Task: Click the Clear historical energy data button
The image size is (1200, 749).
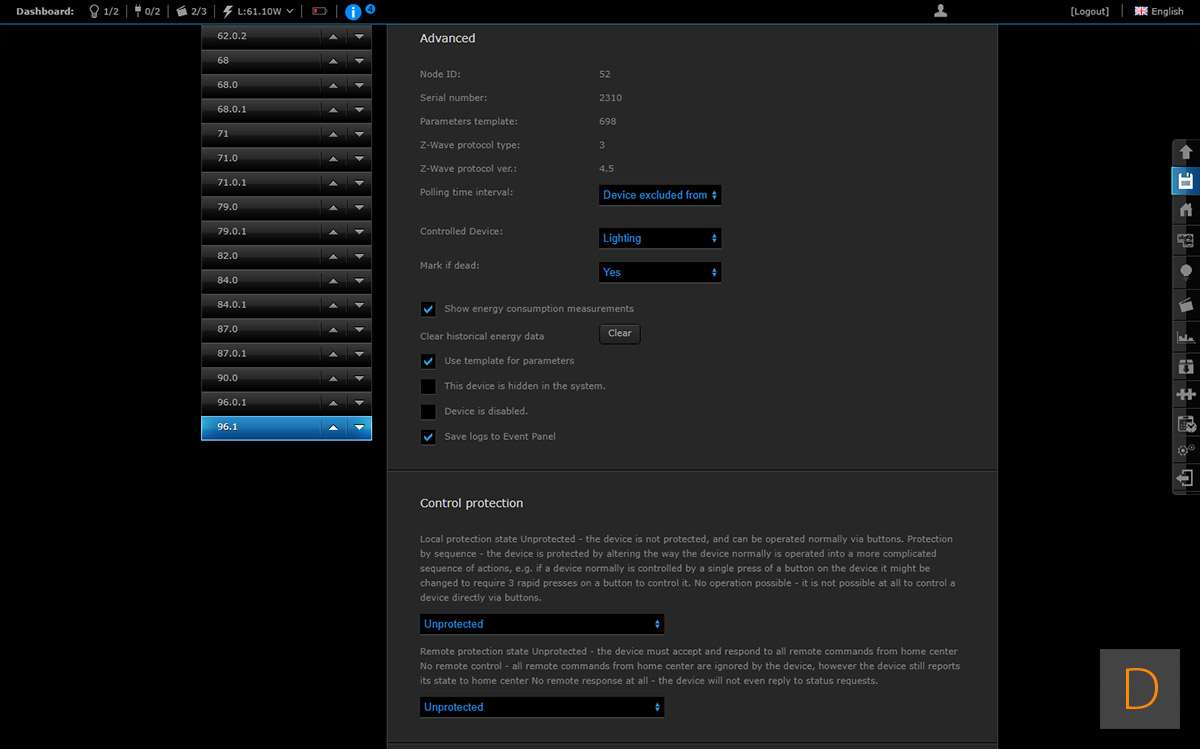Action: 620,334
